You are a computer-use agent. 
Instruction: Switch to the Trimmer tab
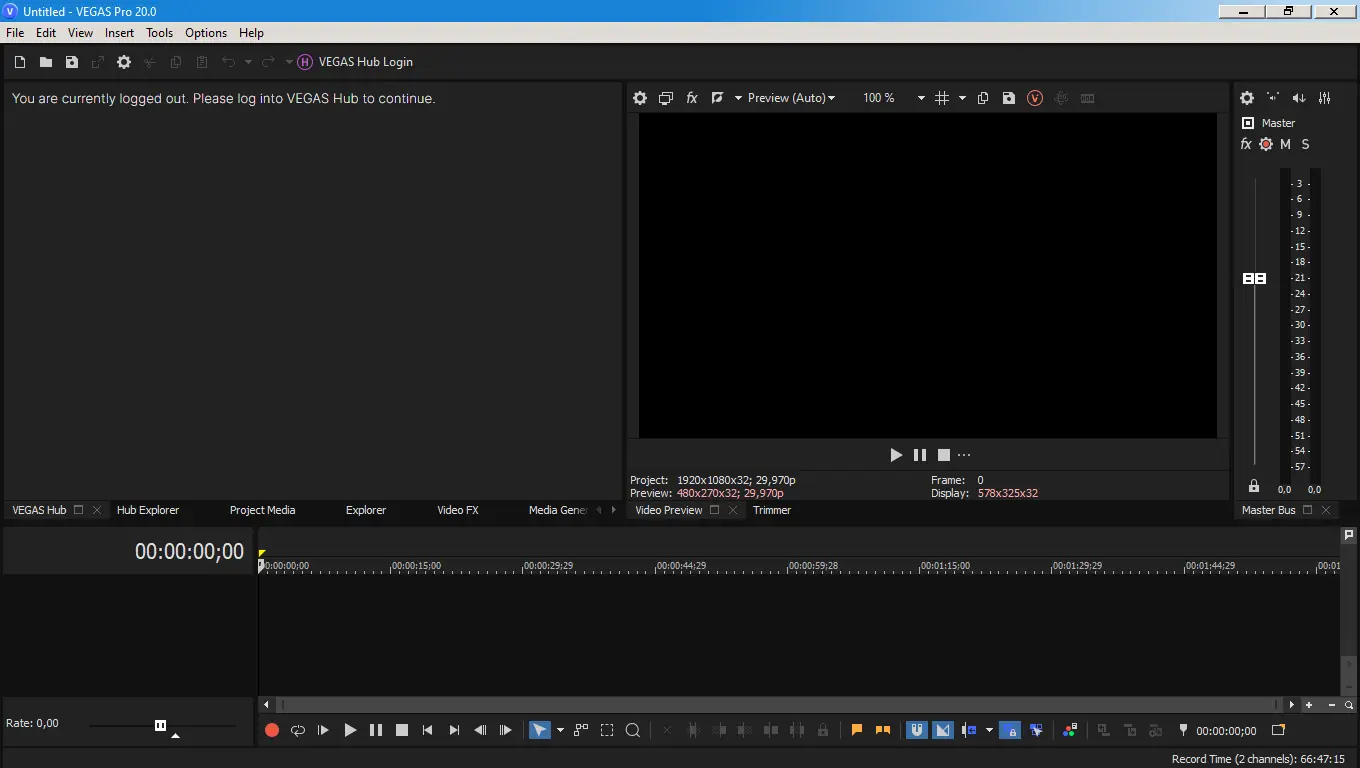coord(772,510)
